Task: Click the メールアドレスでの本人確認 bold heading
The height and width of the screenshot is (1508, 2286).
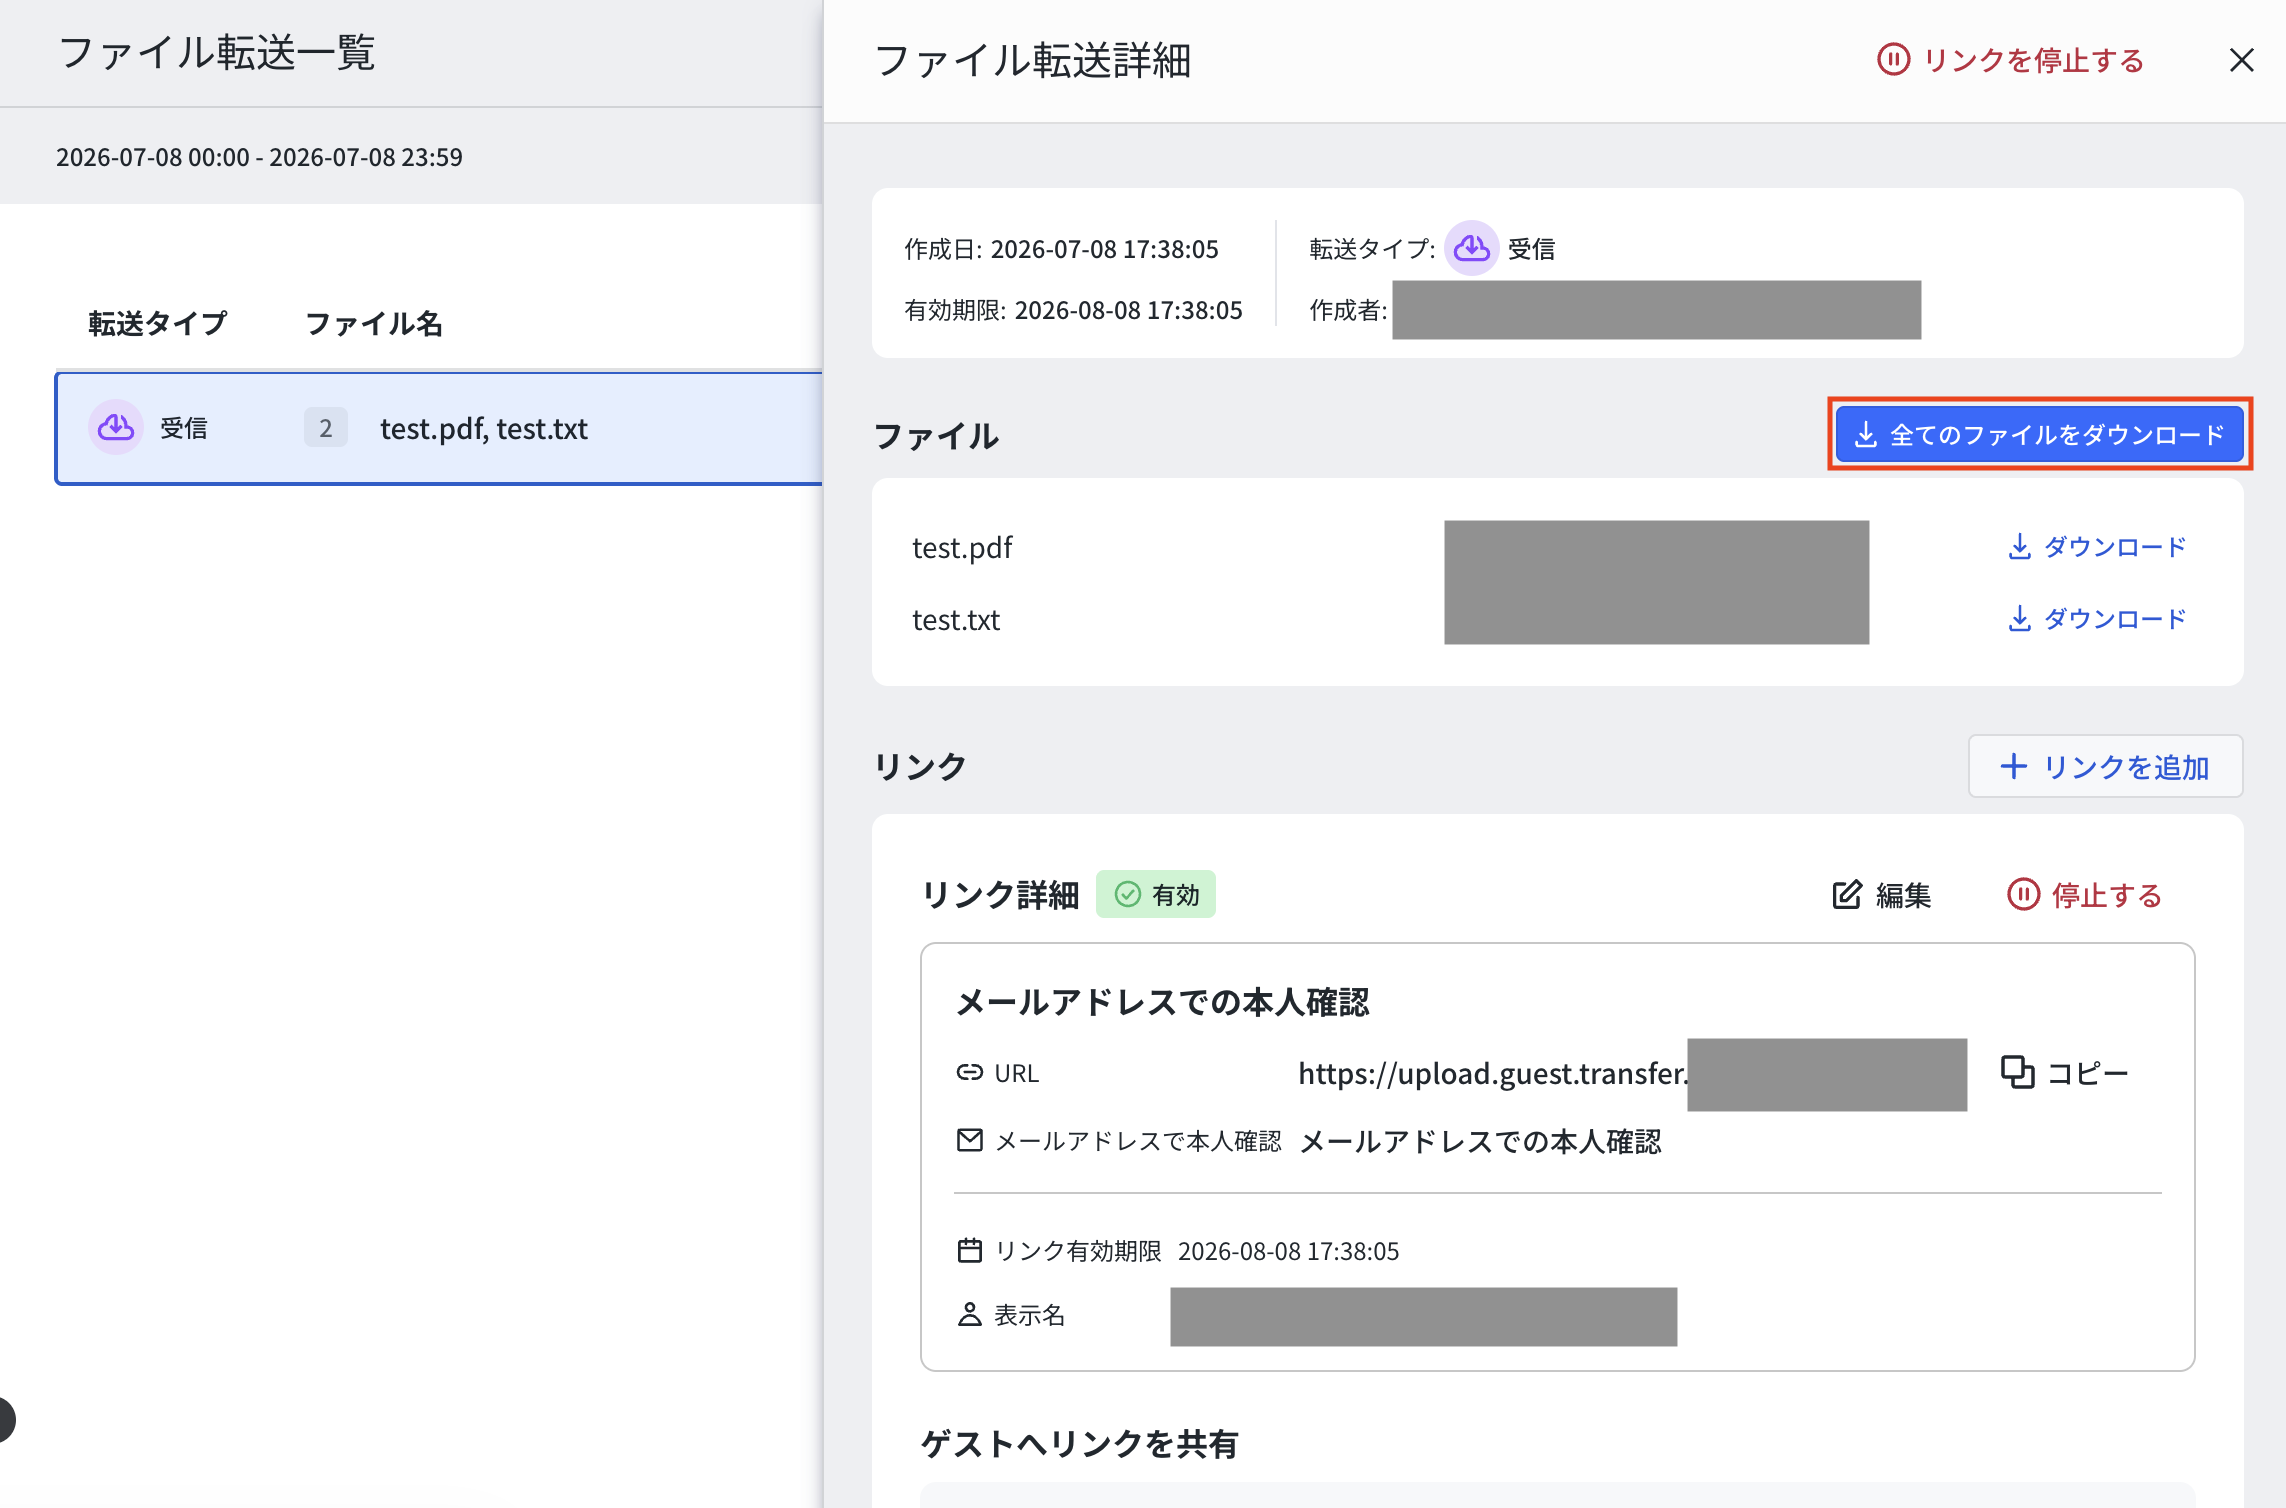Action: 1162,1002
